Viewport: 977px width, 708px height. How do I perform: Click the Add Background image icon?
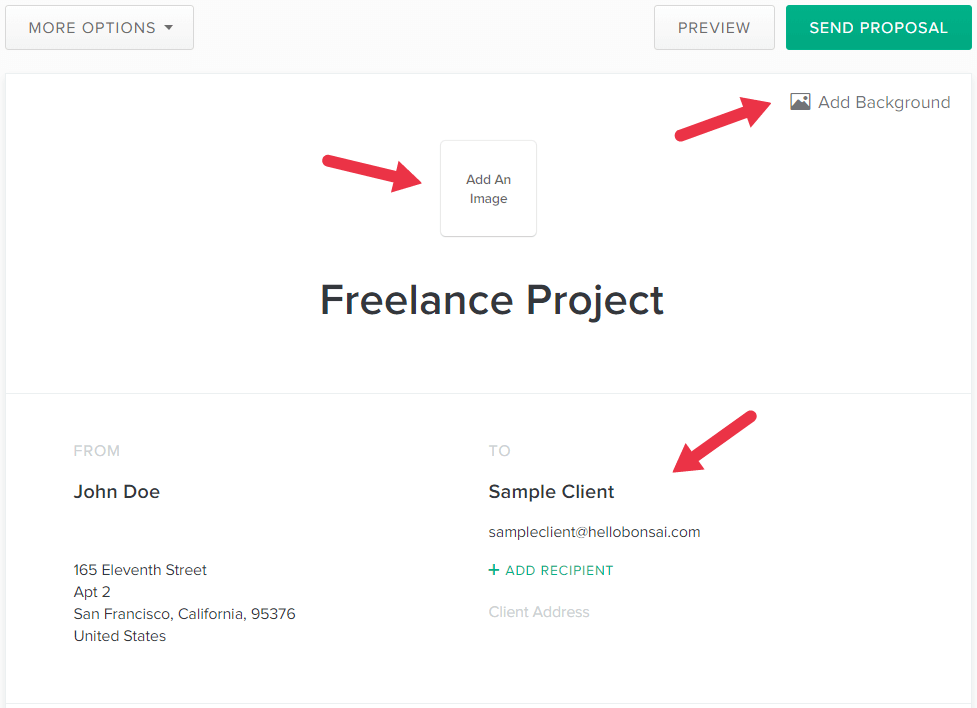(799, 101)
